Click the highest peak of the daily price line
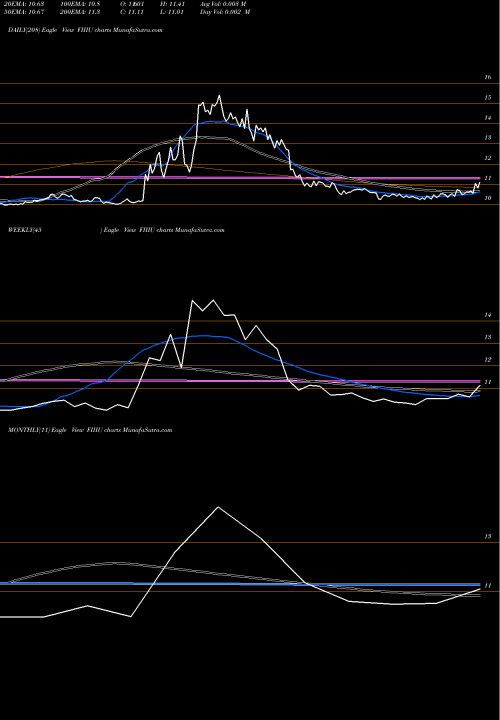 pos(219,96)
